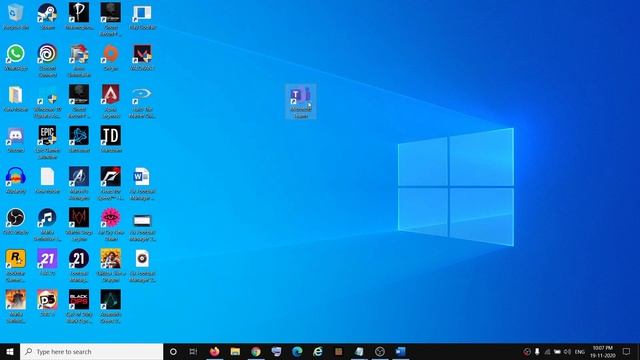Open Word from the taskbar
Image resolution: width=640 pixels, height=360 pixels.
[x=400, y=351]
